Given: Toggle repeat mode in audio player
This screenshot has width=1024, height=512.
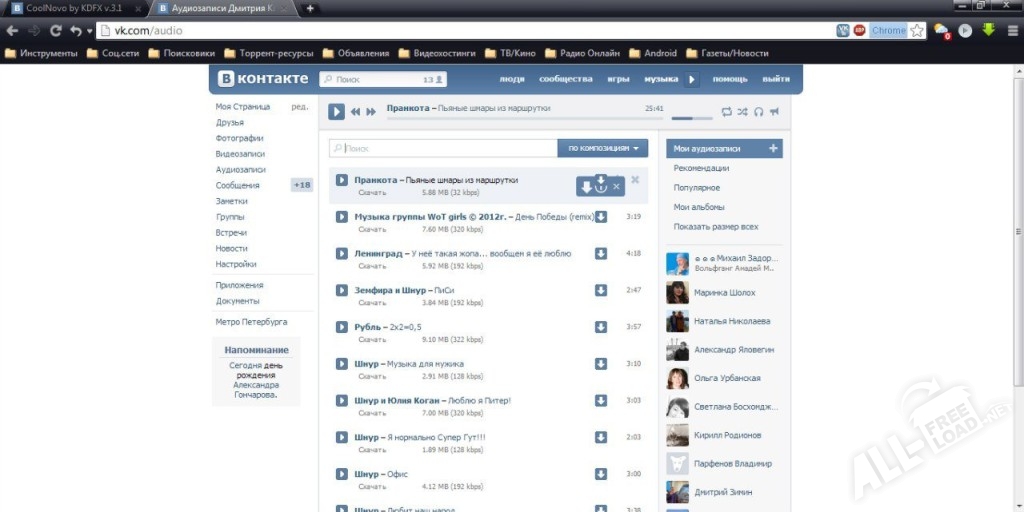Looking at the screenshot, I should point(726,112).
